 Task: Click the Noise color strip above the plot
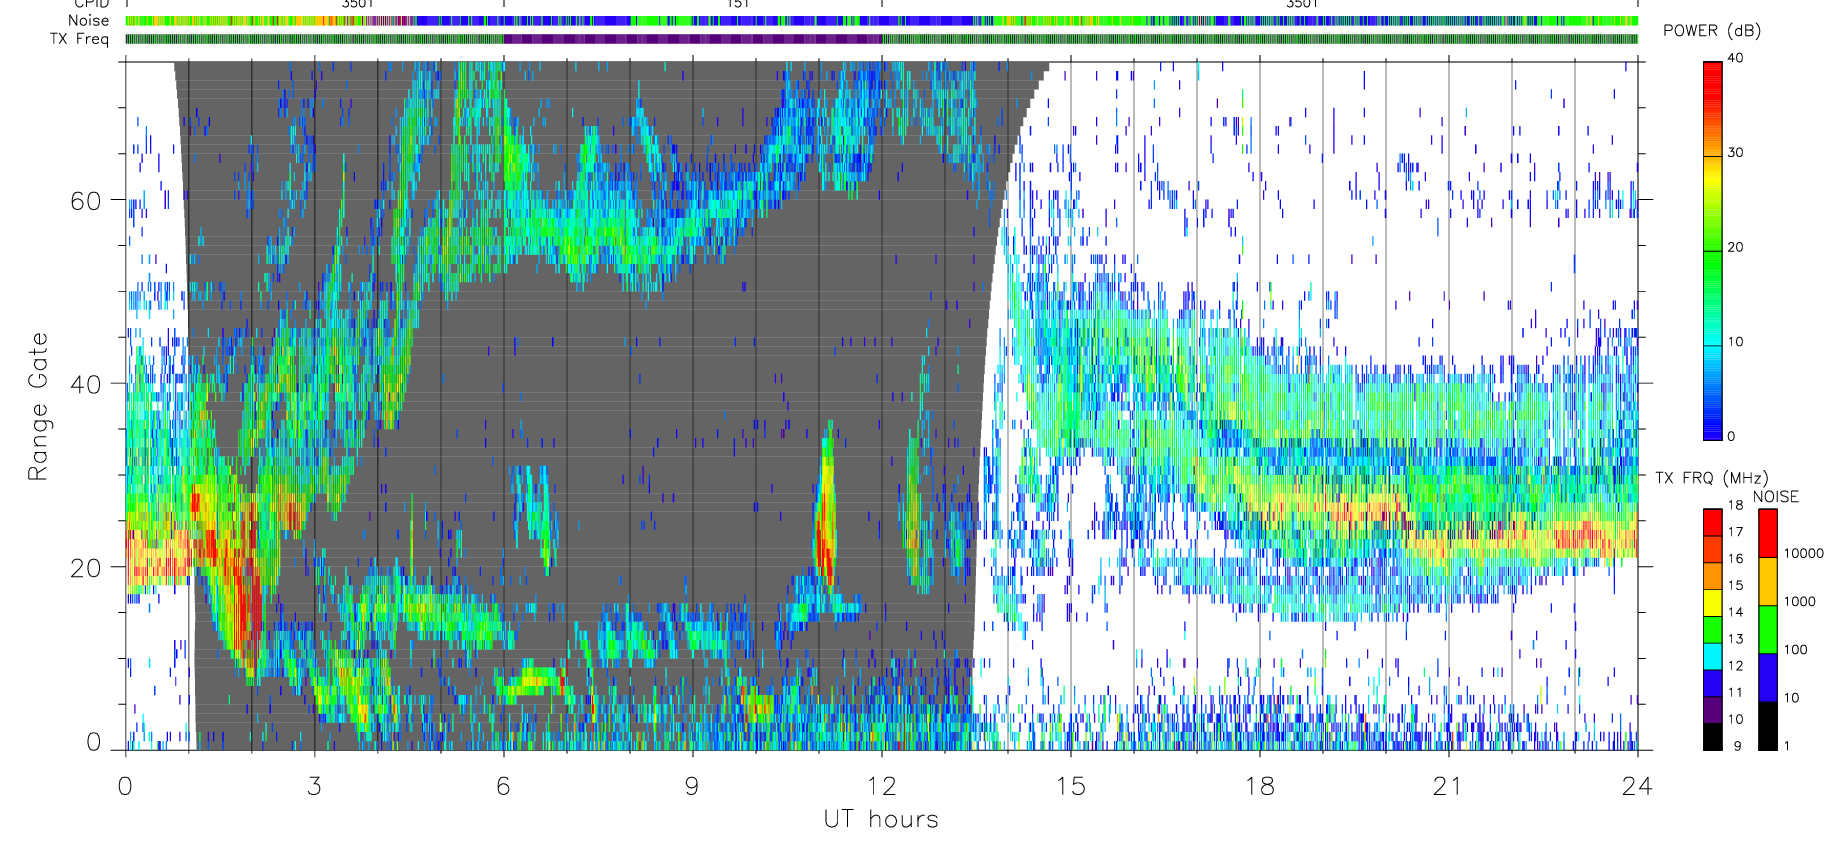(x=881, y=21)
